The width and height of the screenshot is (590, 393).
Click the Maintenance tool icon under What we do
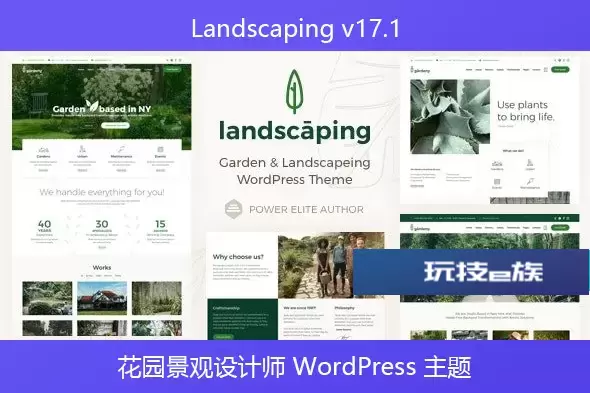click(530, 181)
